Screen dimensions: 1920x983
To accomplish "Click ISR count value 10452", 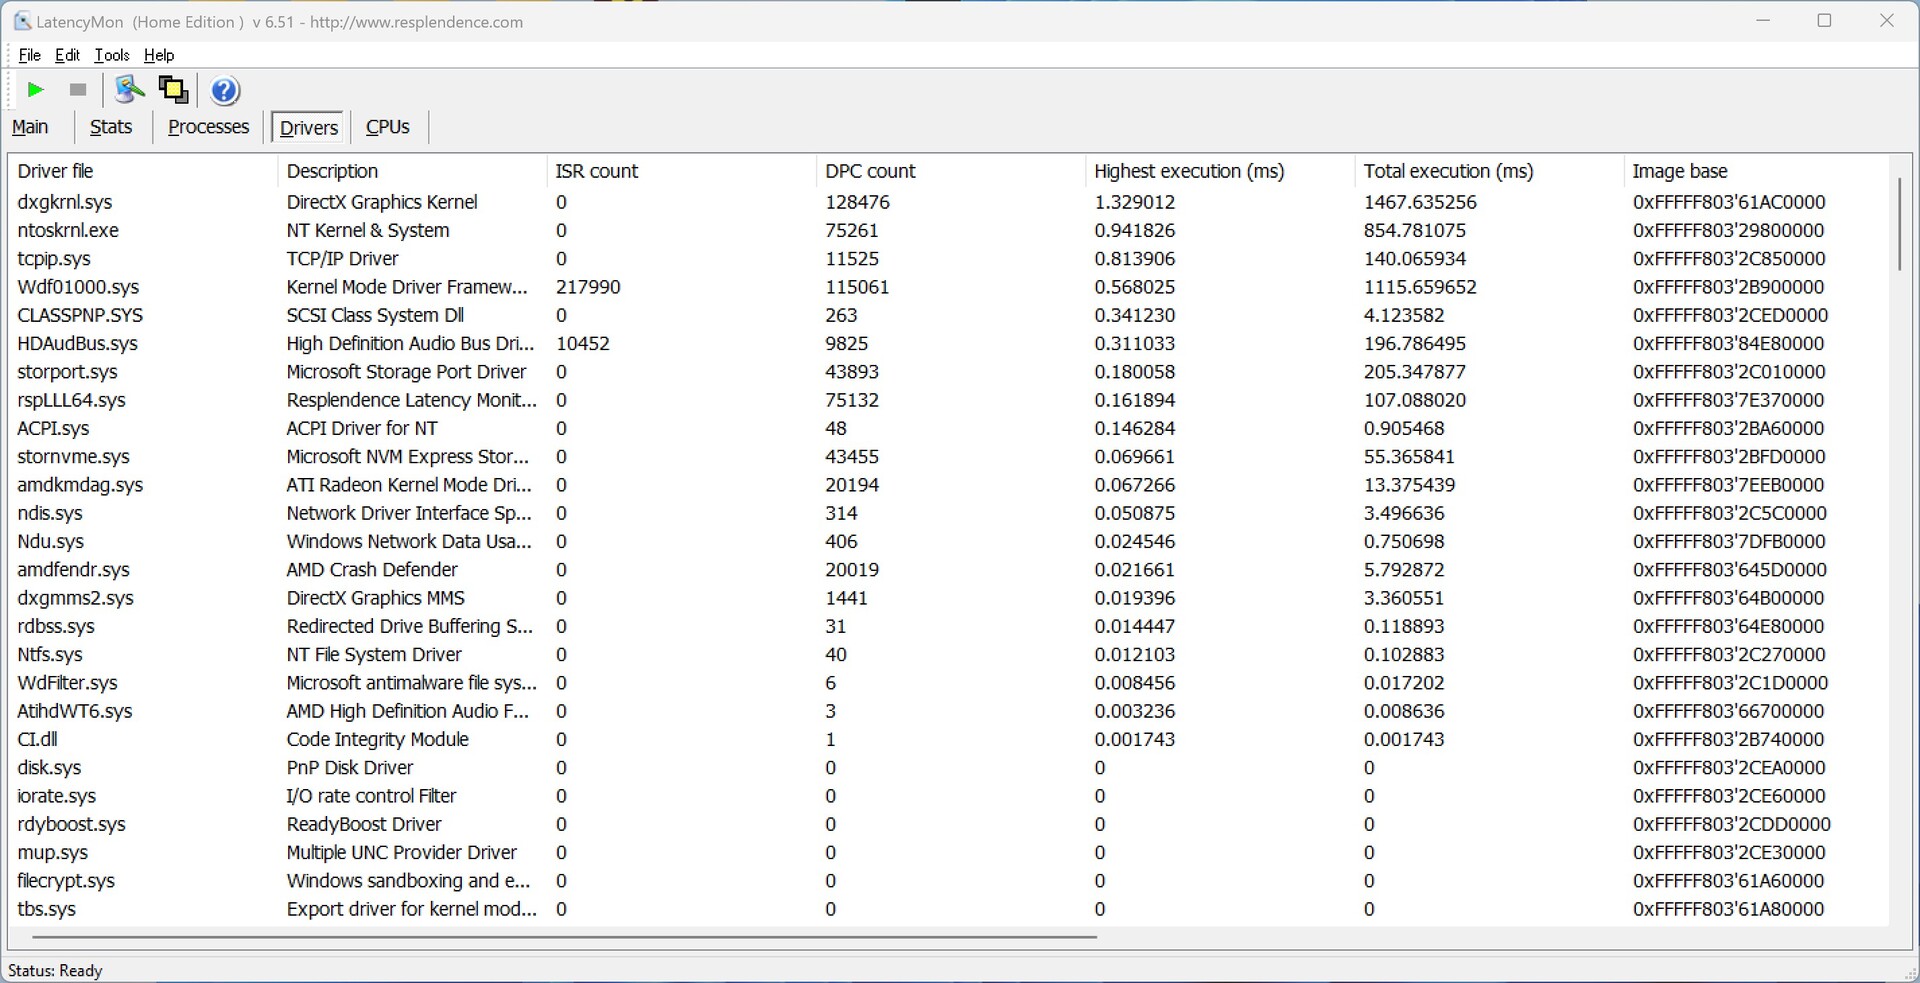I will 583,343.
